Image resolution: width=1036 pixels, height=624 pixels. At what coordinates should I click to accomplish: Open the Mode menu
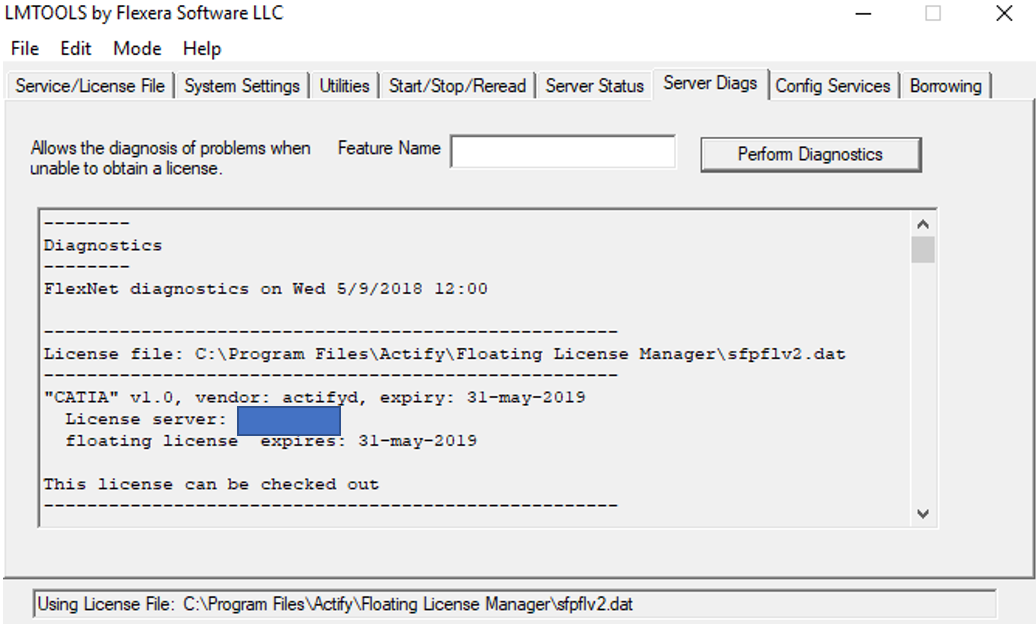pyautogui.click(x=137, y=49)
